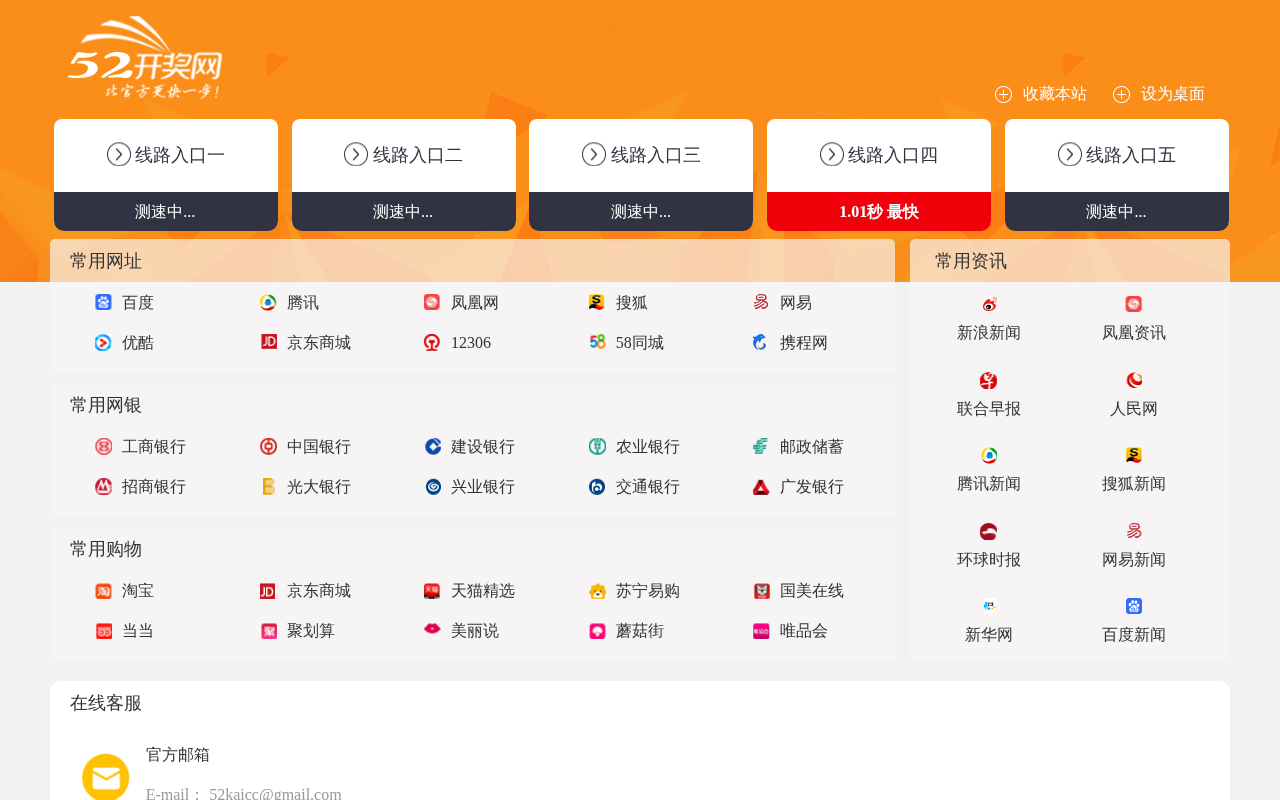Open 线路入口五 line entry
Viewport: 1280px width, 800px height.
coord(1117,155)
